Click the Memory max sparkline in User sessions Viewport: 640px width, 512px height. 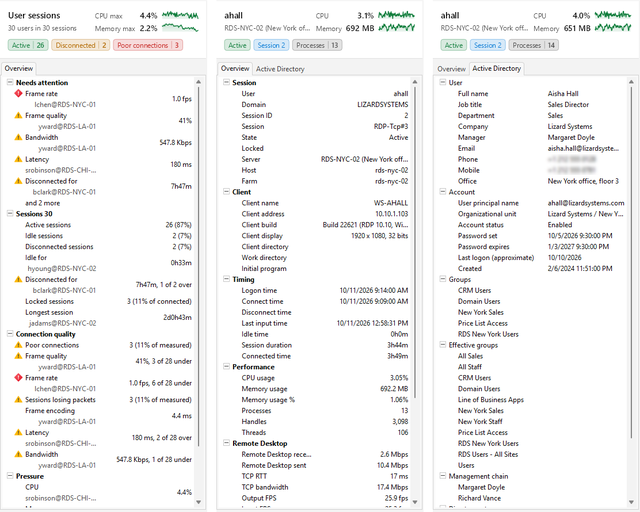point(180,28)
